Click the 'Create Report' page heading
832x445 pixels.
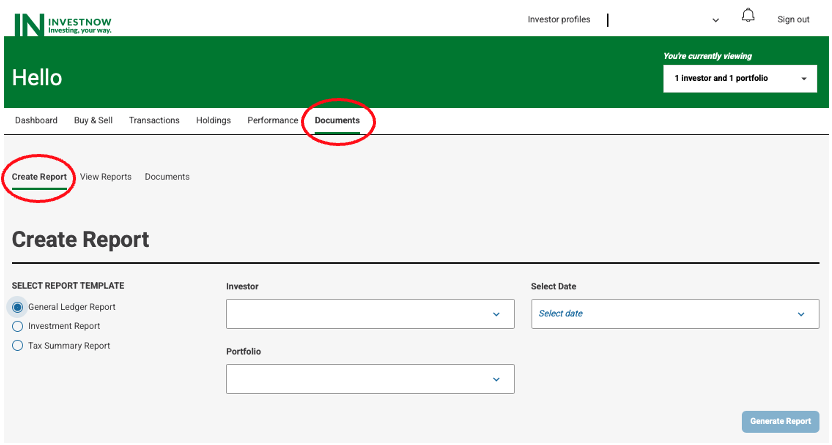coord(81,240)
